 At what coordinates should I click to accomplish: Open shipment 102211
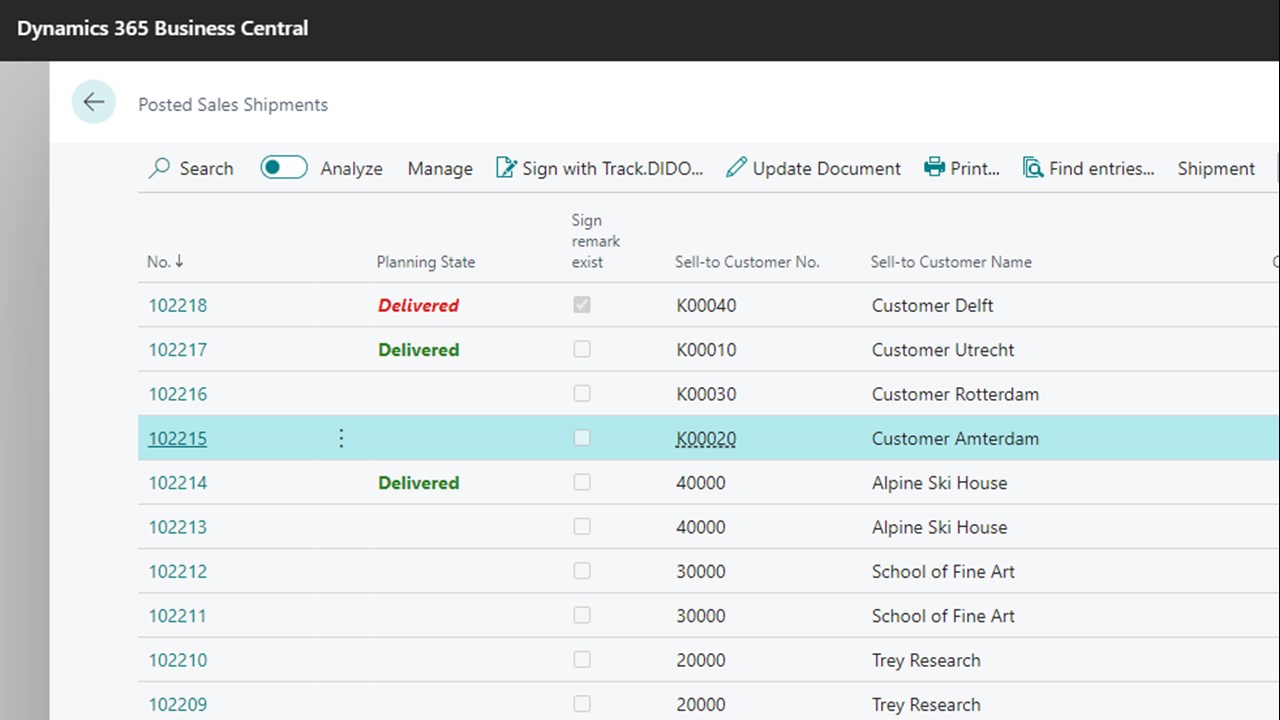tap(178, 615)
